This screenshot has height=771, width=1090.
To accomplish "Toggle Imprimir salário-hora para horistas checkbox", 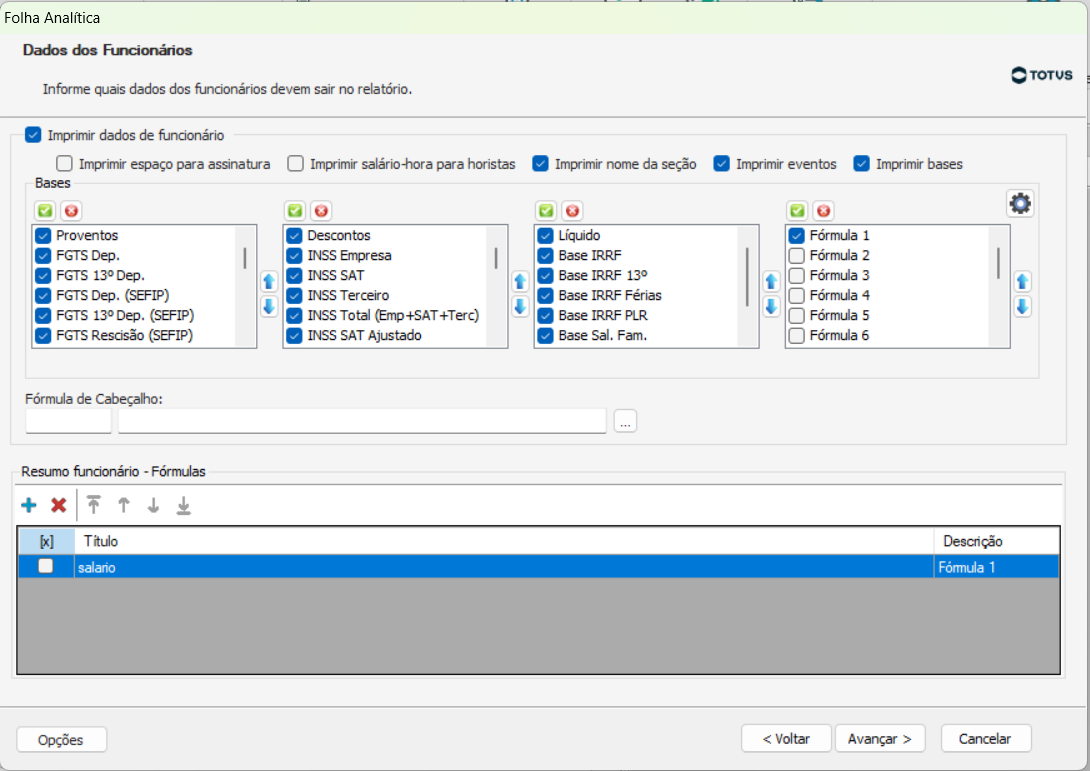I will (x=295, y=164).
